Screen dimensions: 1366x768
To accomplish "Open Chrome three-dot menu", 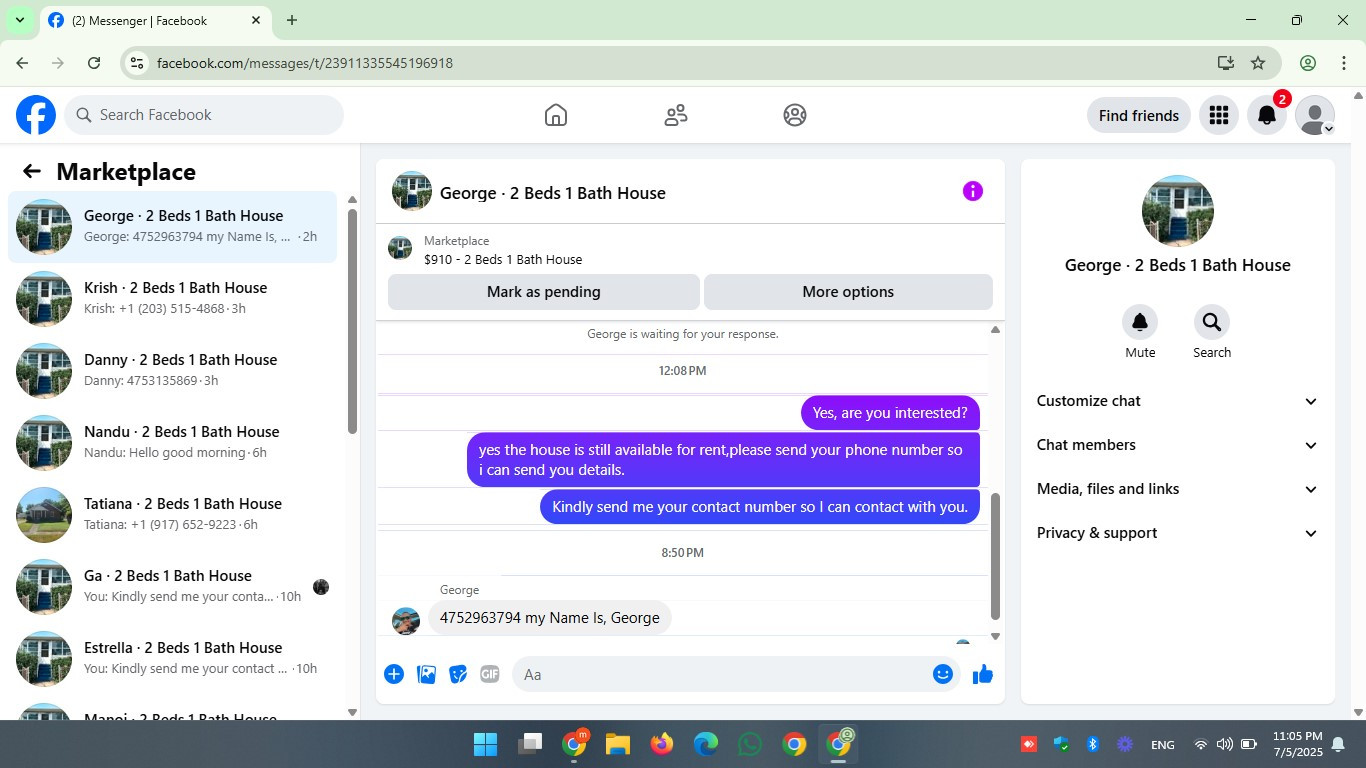I will pyautogui.click(x=1344, y=63).
